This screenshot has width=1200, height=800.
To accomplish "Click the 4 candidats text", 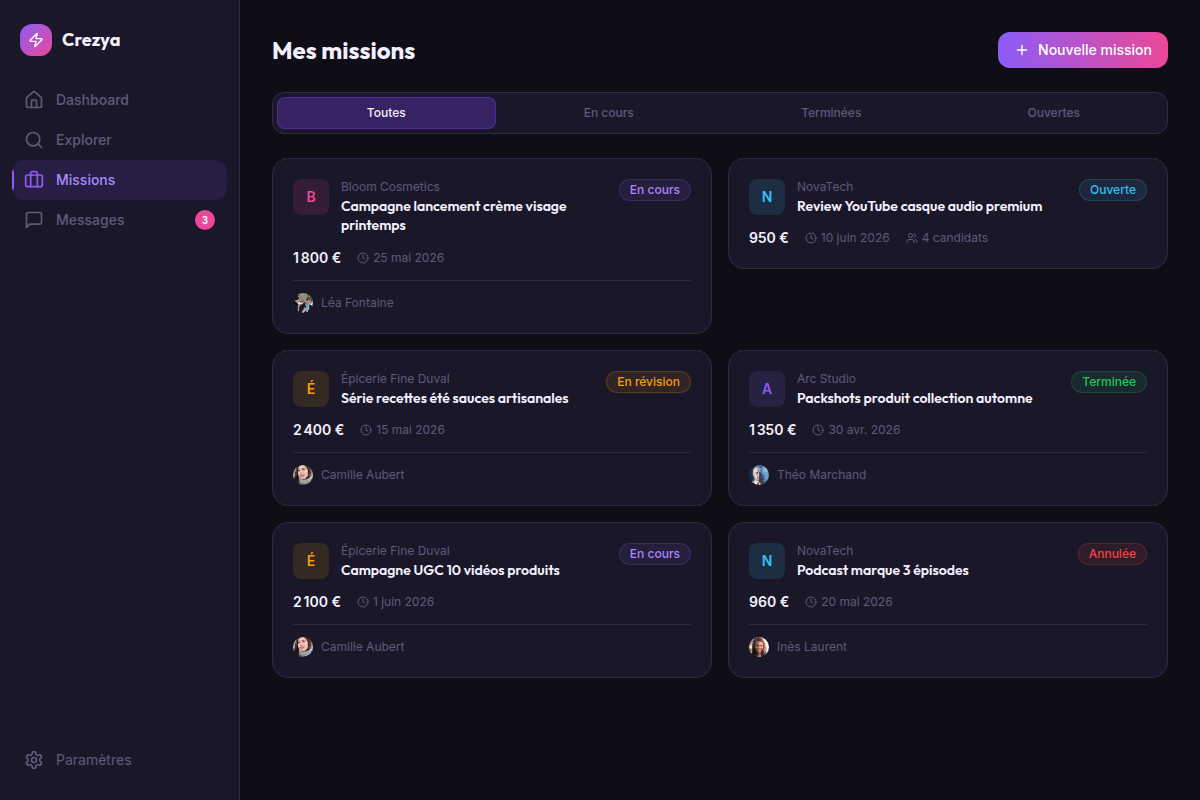I will click(955, 238).
